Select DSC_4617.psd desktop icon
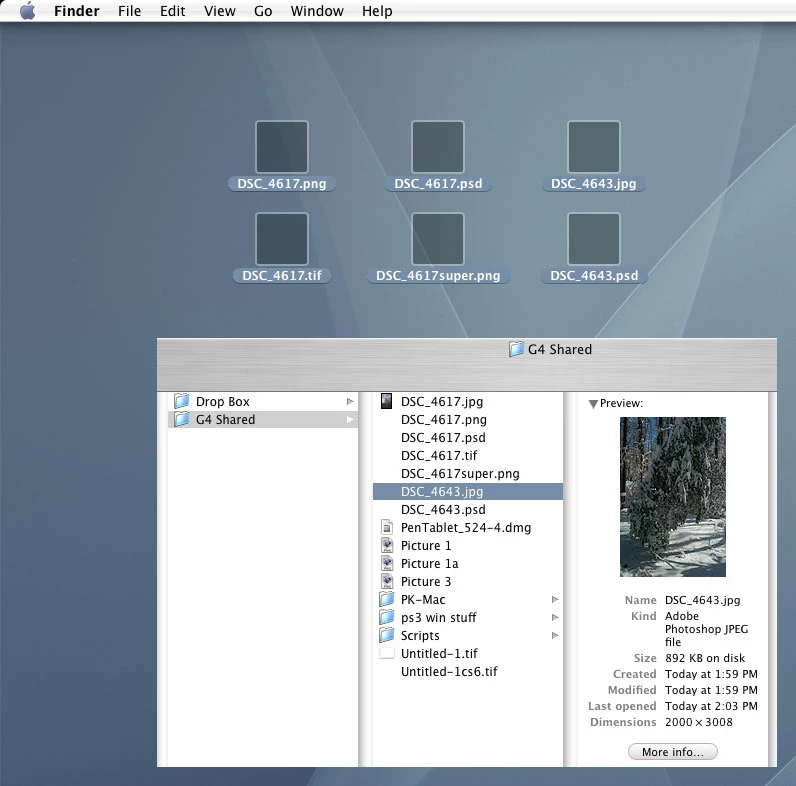 438,147
